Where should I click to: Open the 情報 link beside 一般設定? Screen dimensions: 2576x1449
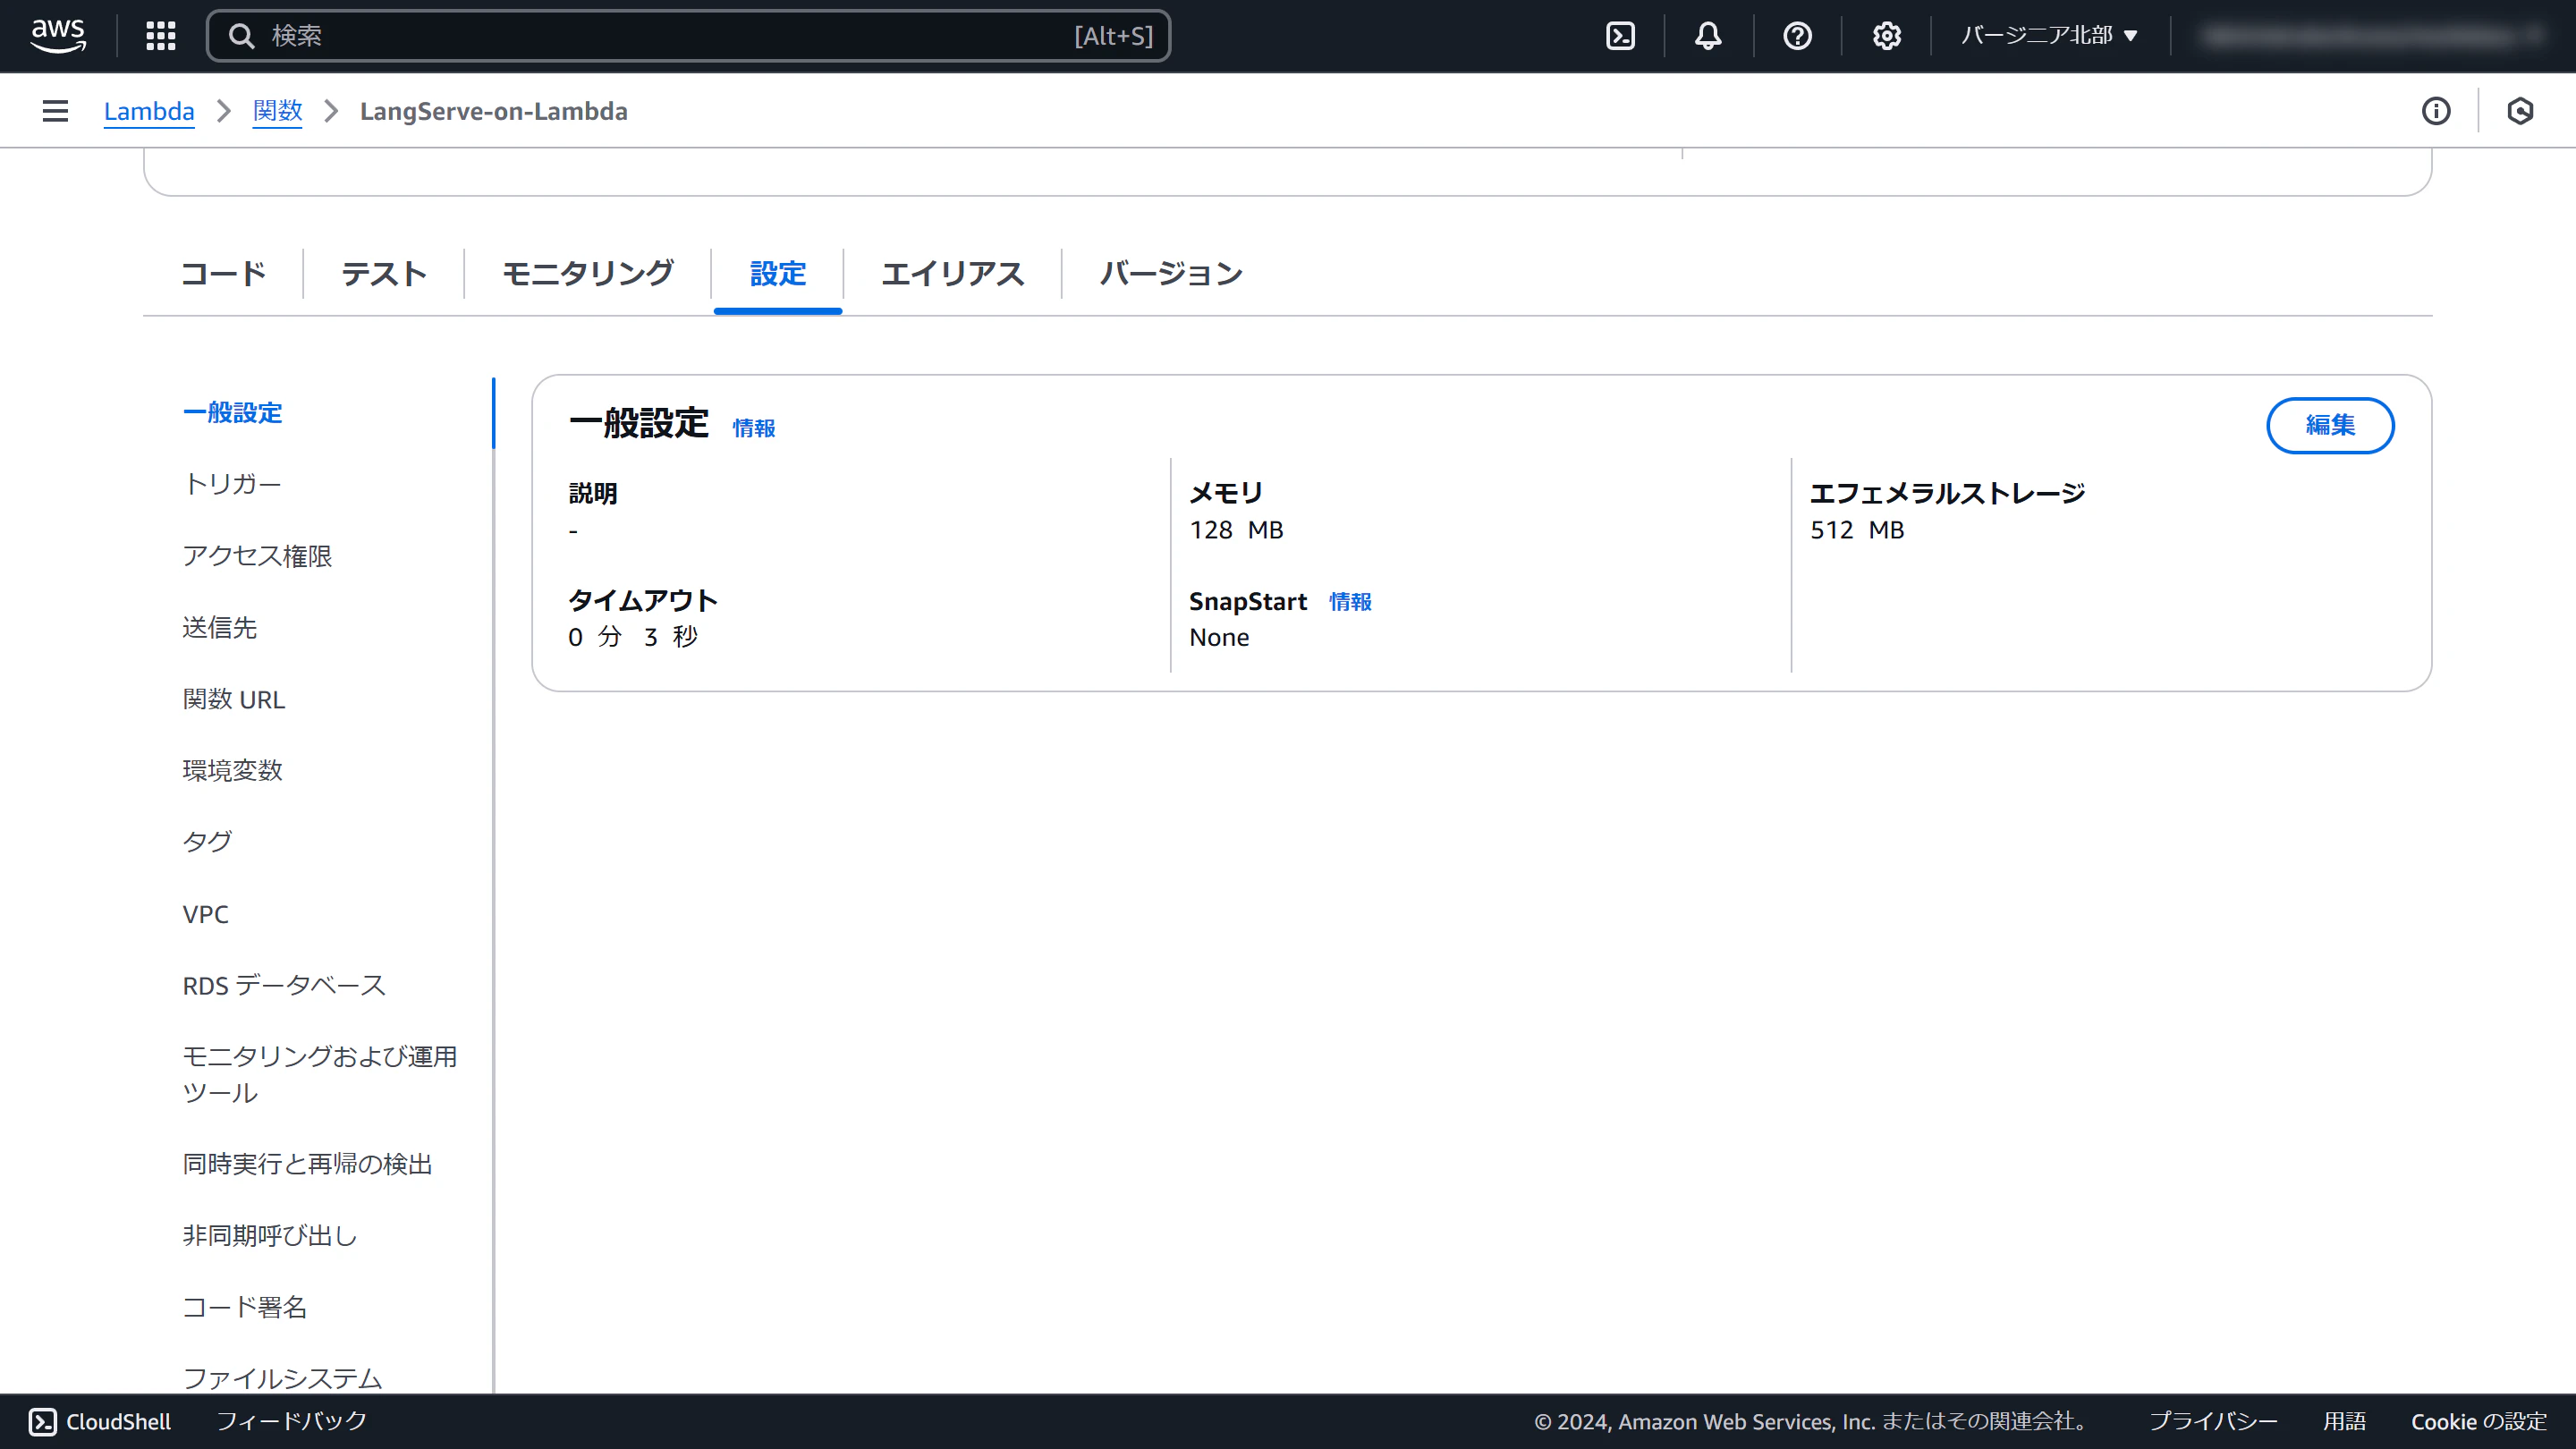(754, 428)
